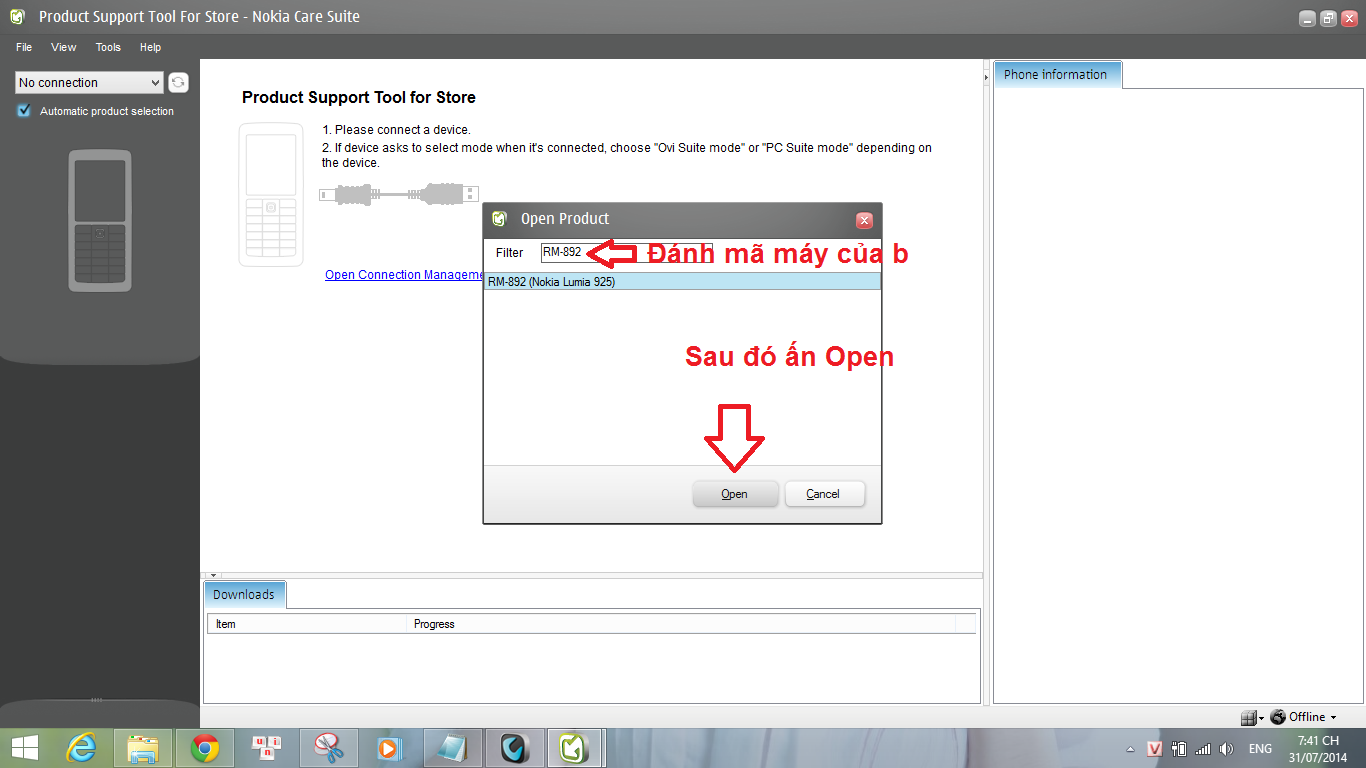Click the ENG input language indicator
This screenshot has height=768, width=1366.
point(1260,748)
